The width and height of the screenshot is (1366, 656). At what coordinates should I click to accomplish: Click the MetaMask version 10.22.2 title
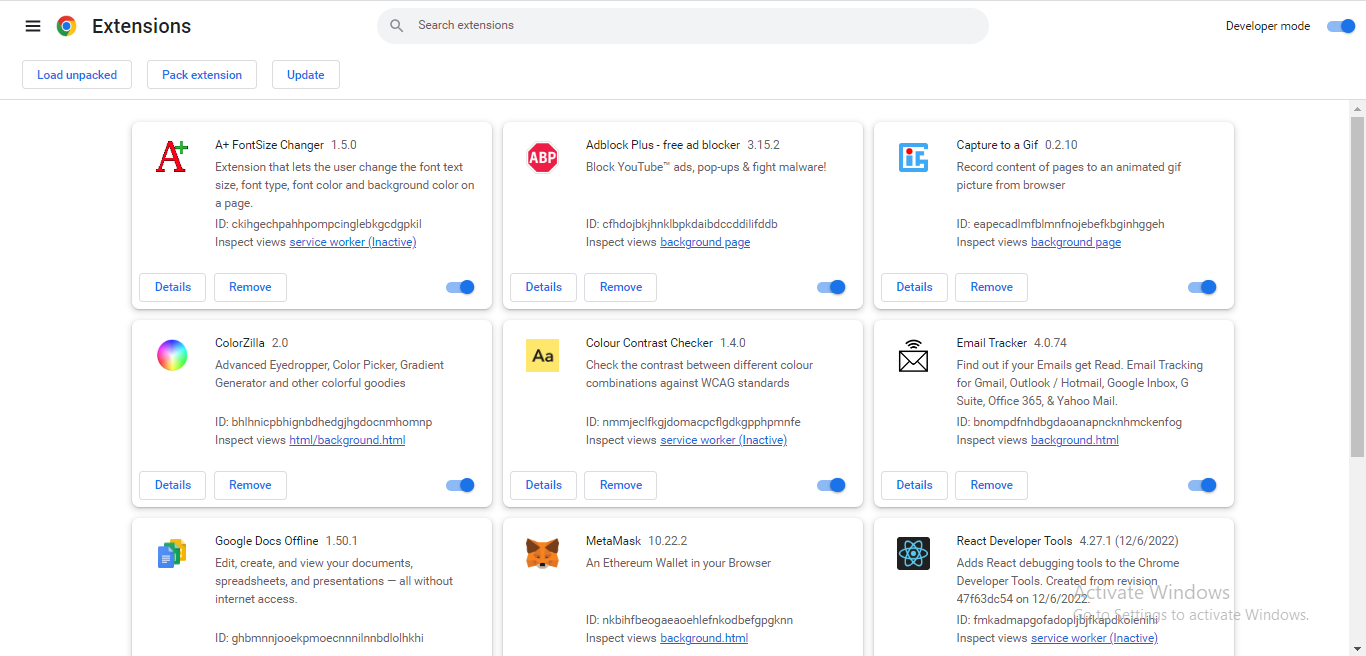coord(637,541)
